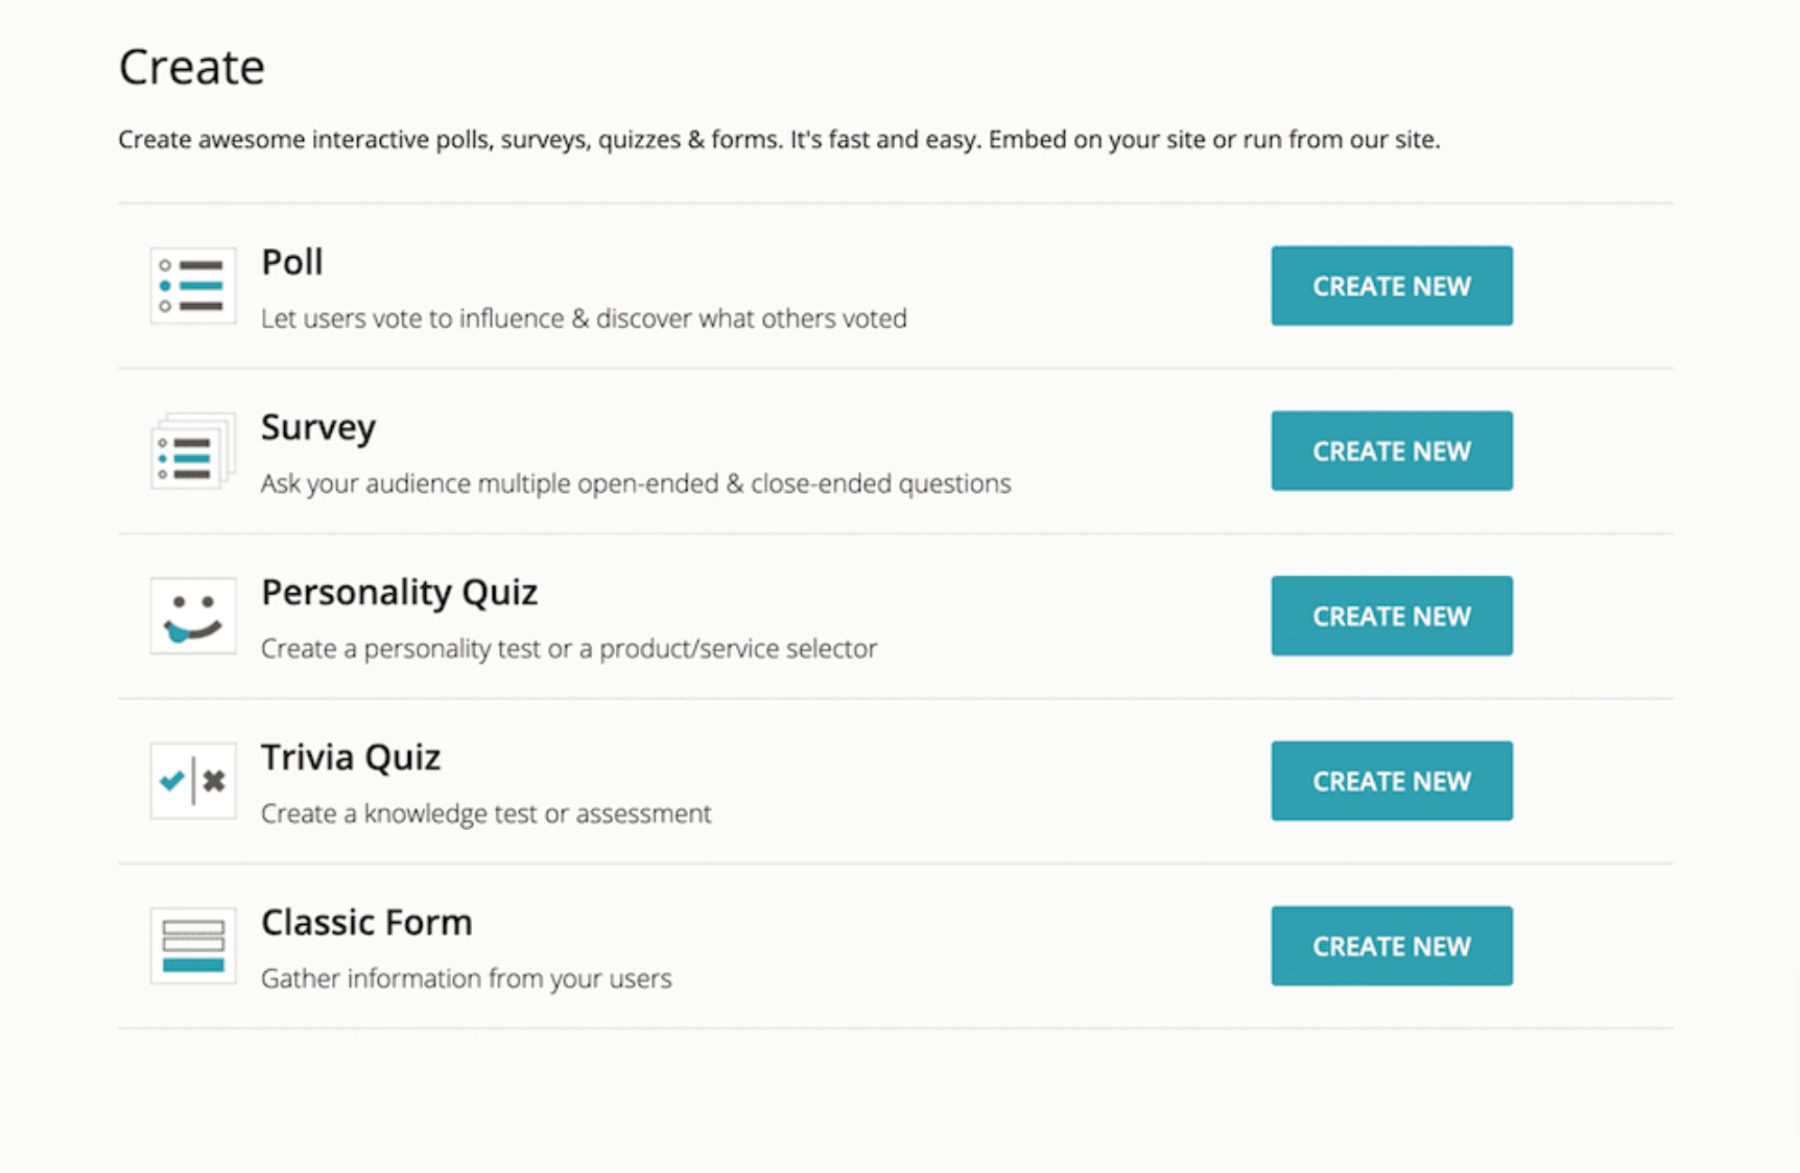Click CREATE NEW next to Personality Quiz
This screenshot has width=1800, height=1173.
pyautogui.click(x=1391, y=616)
